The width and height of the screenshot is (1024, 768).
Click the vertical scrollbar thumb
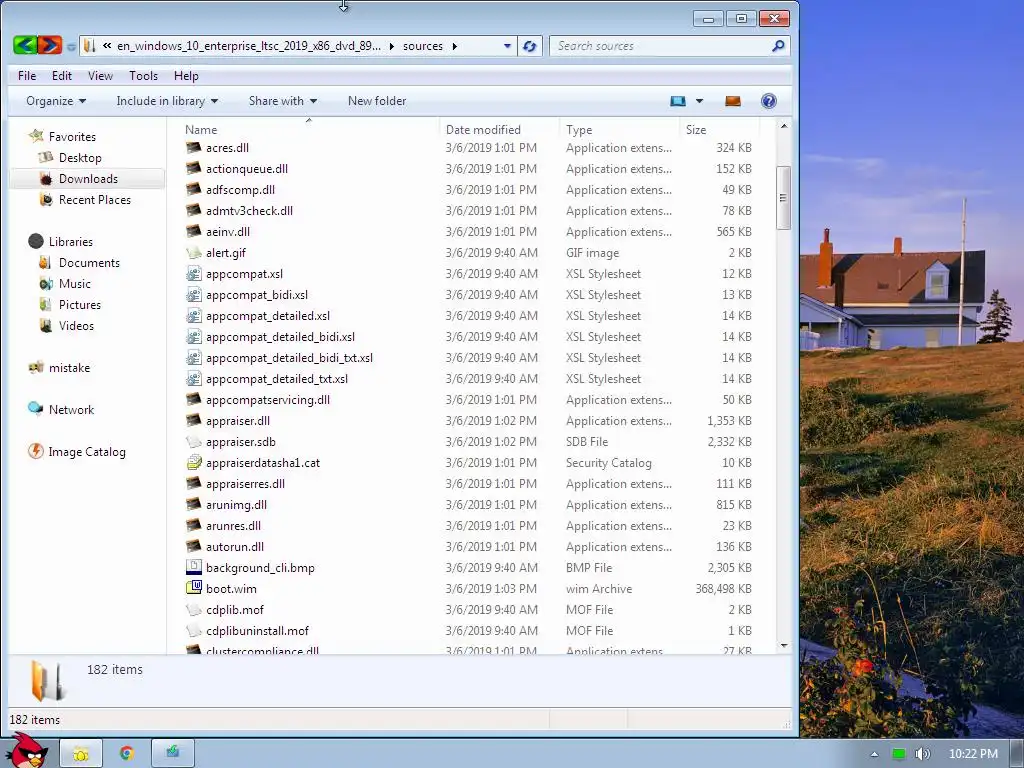pos(784,198)
